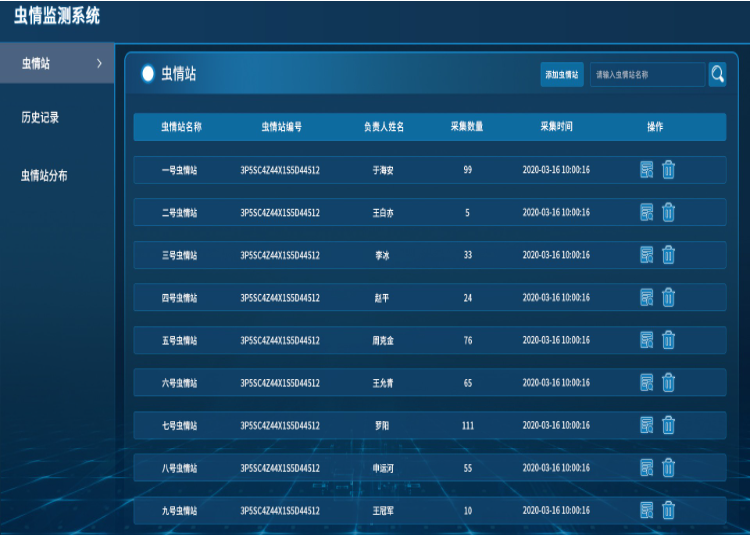Delete the 六号虫情站 row

point(668,382)
